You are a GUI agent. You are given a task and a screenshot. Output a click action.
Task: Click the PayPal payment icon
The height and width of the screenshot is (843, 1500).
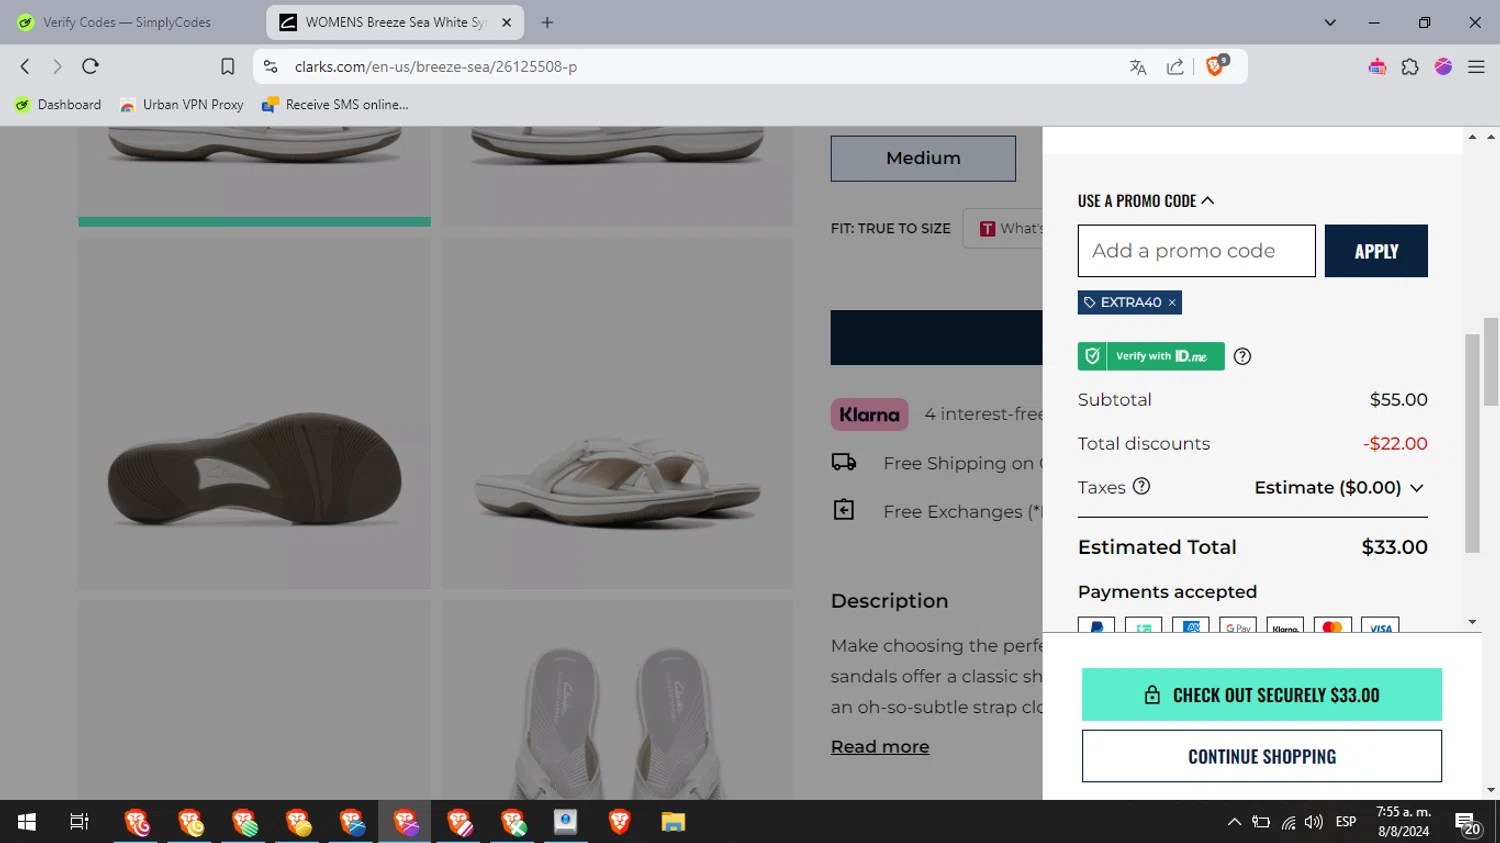coord(1096,626)
